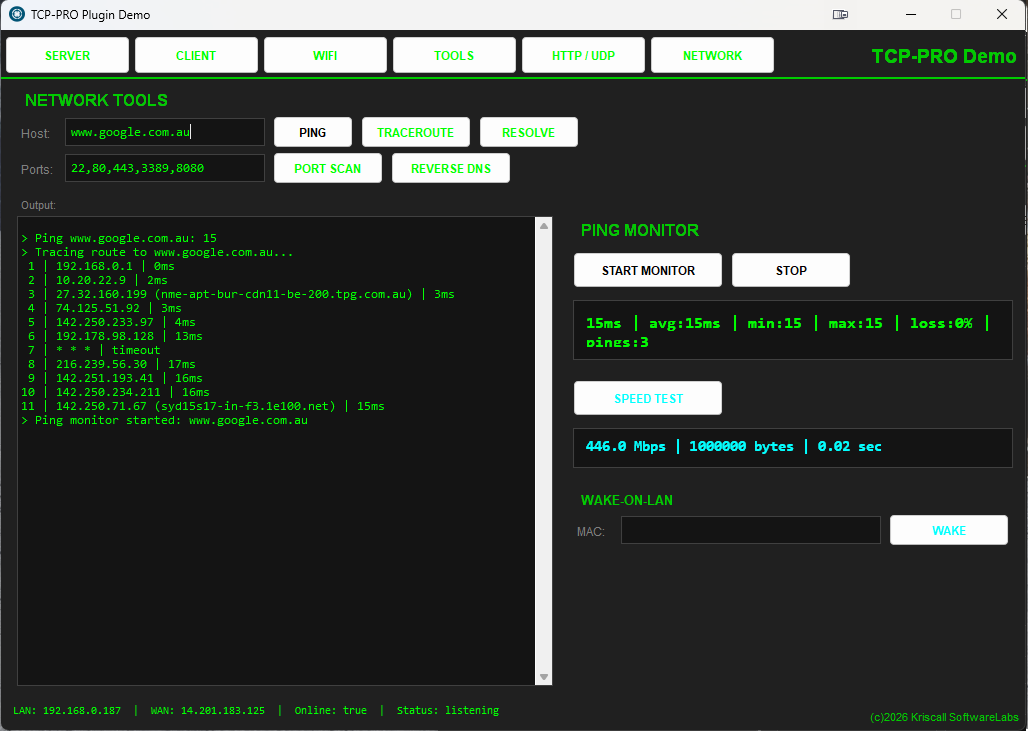Click the REVERSE DNS button
Screen dimensions: 1028x731
click(x=450, y=169)
